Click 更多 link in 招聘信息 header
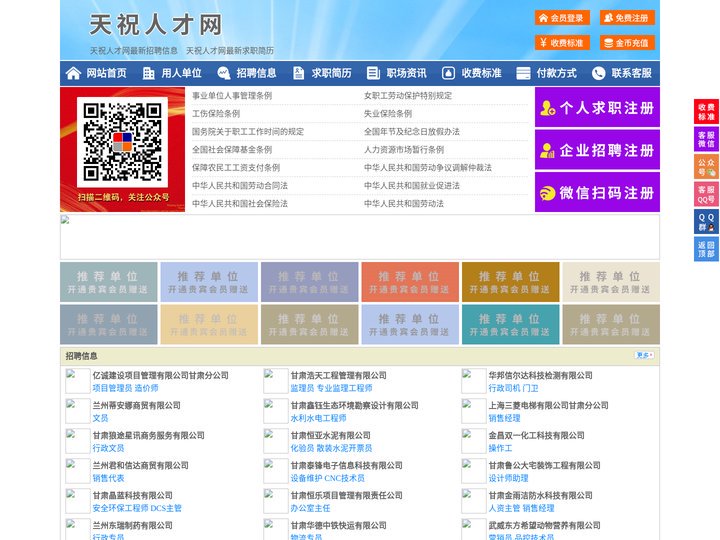 [644, 355]
